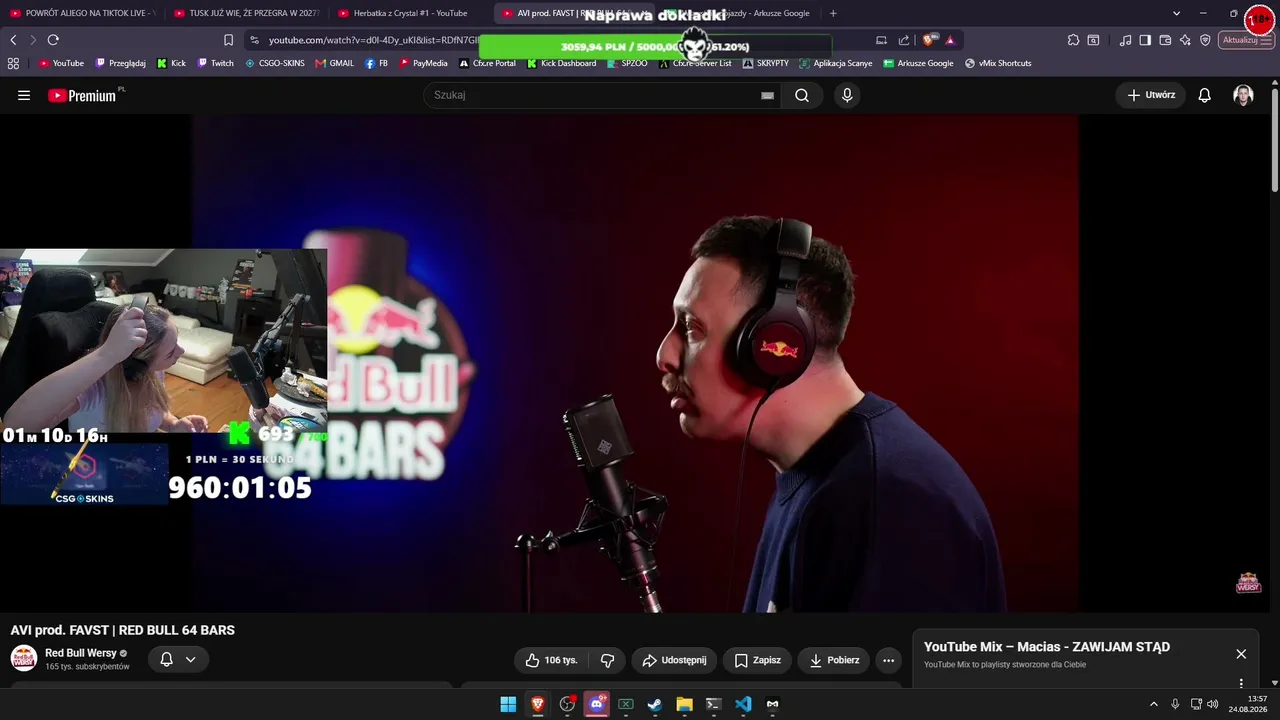
Task: Click the Udostępnij share button
Action: [x=674, y=660]
